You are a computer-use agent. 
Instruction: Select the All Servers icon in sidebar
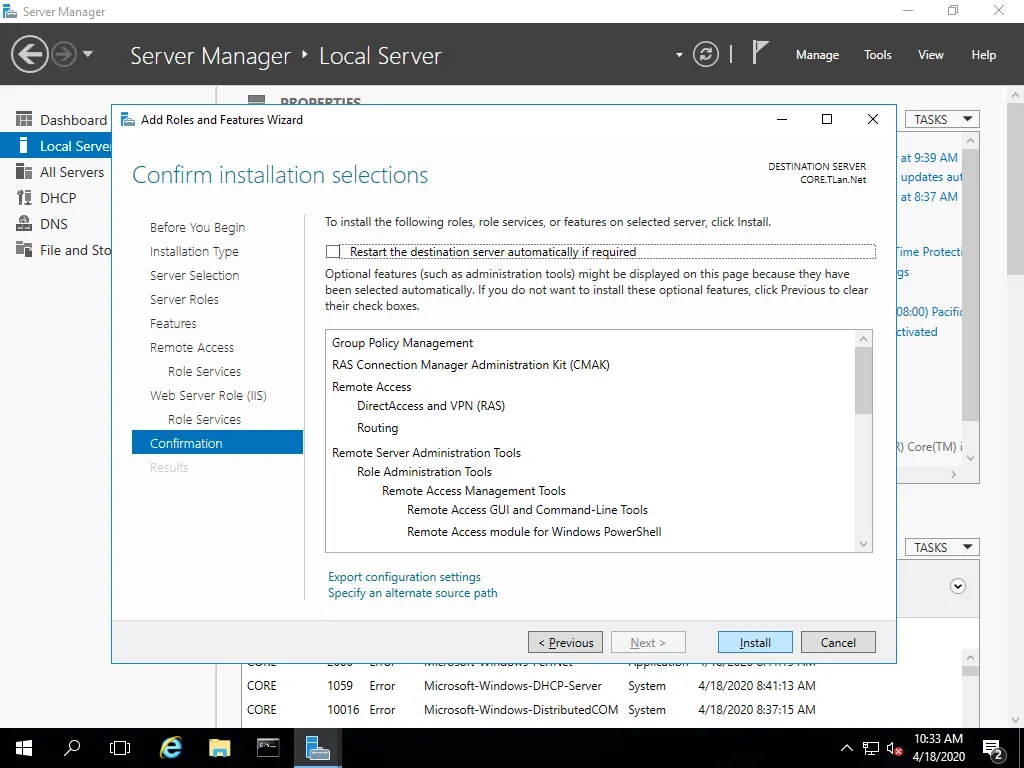click(x=24, y=172)
